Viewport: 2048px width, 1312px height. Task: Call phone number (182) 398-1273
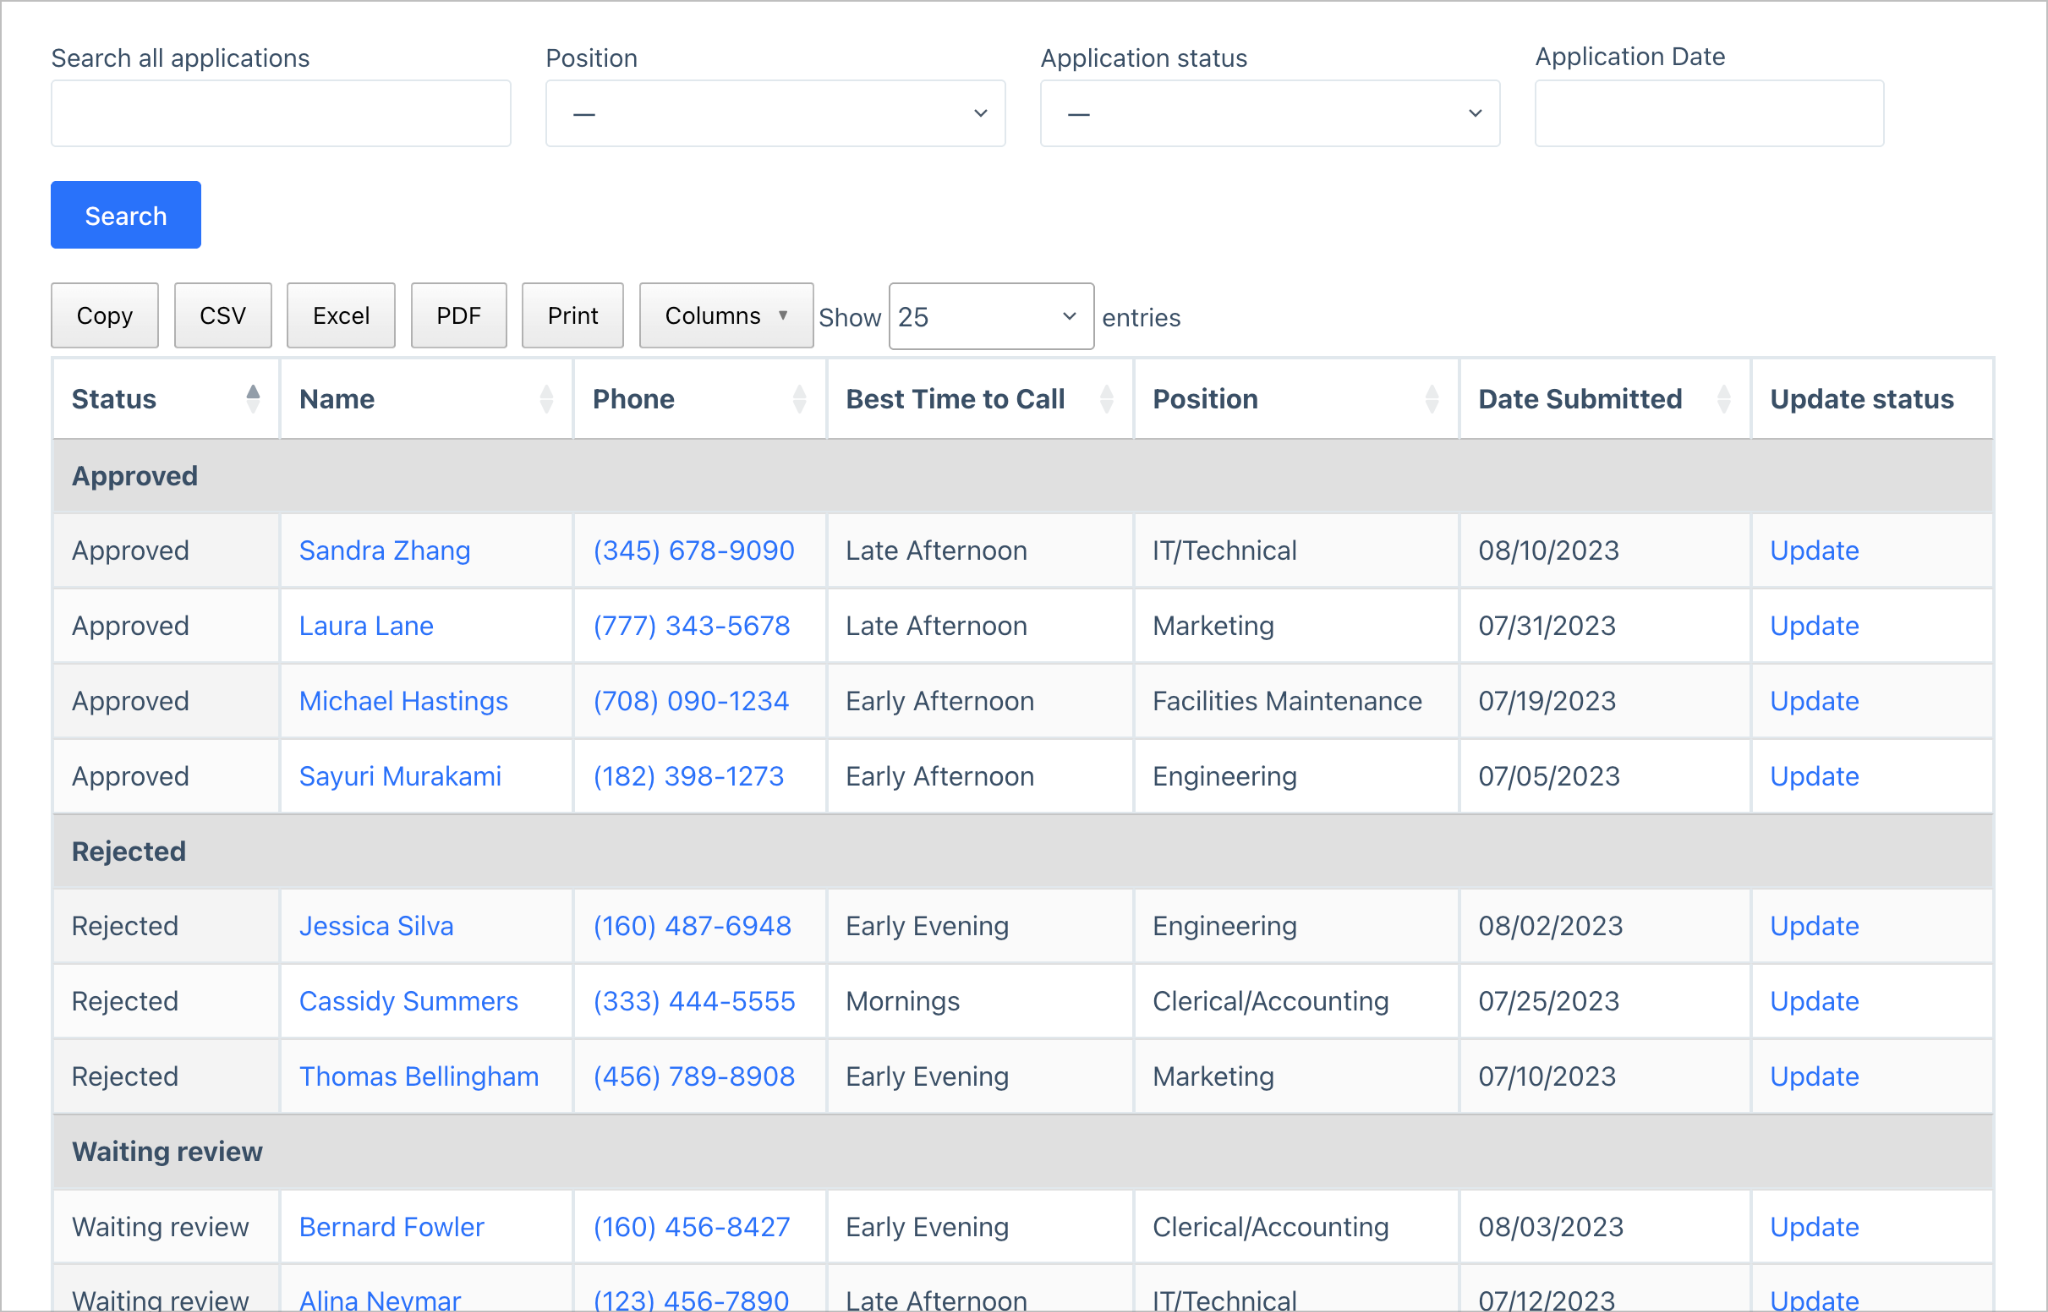pos(689,776)
